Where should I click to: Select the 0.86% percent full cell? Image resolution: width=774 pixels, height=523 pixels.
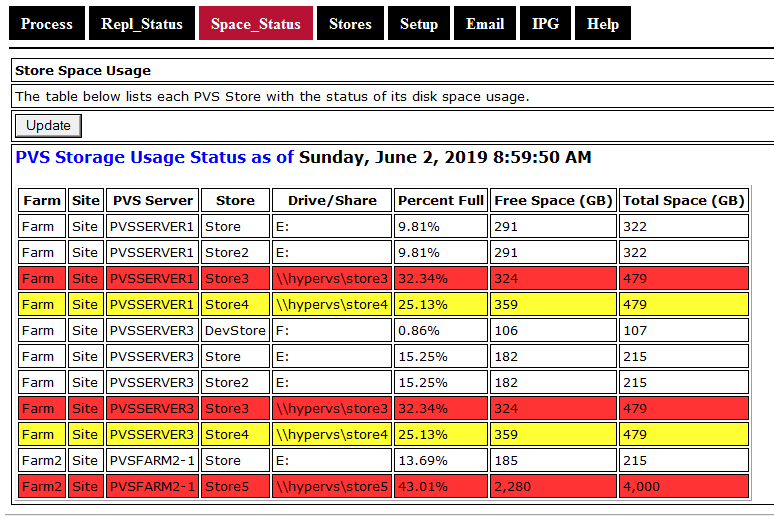coord(441,331)
